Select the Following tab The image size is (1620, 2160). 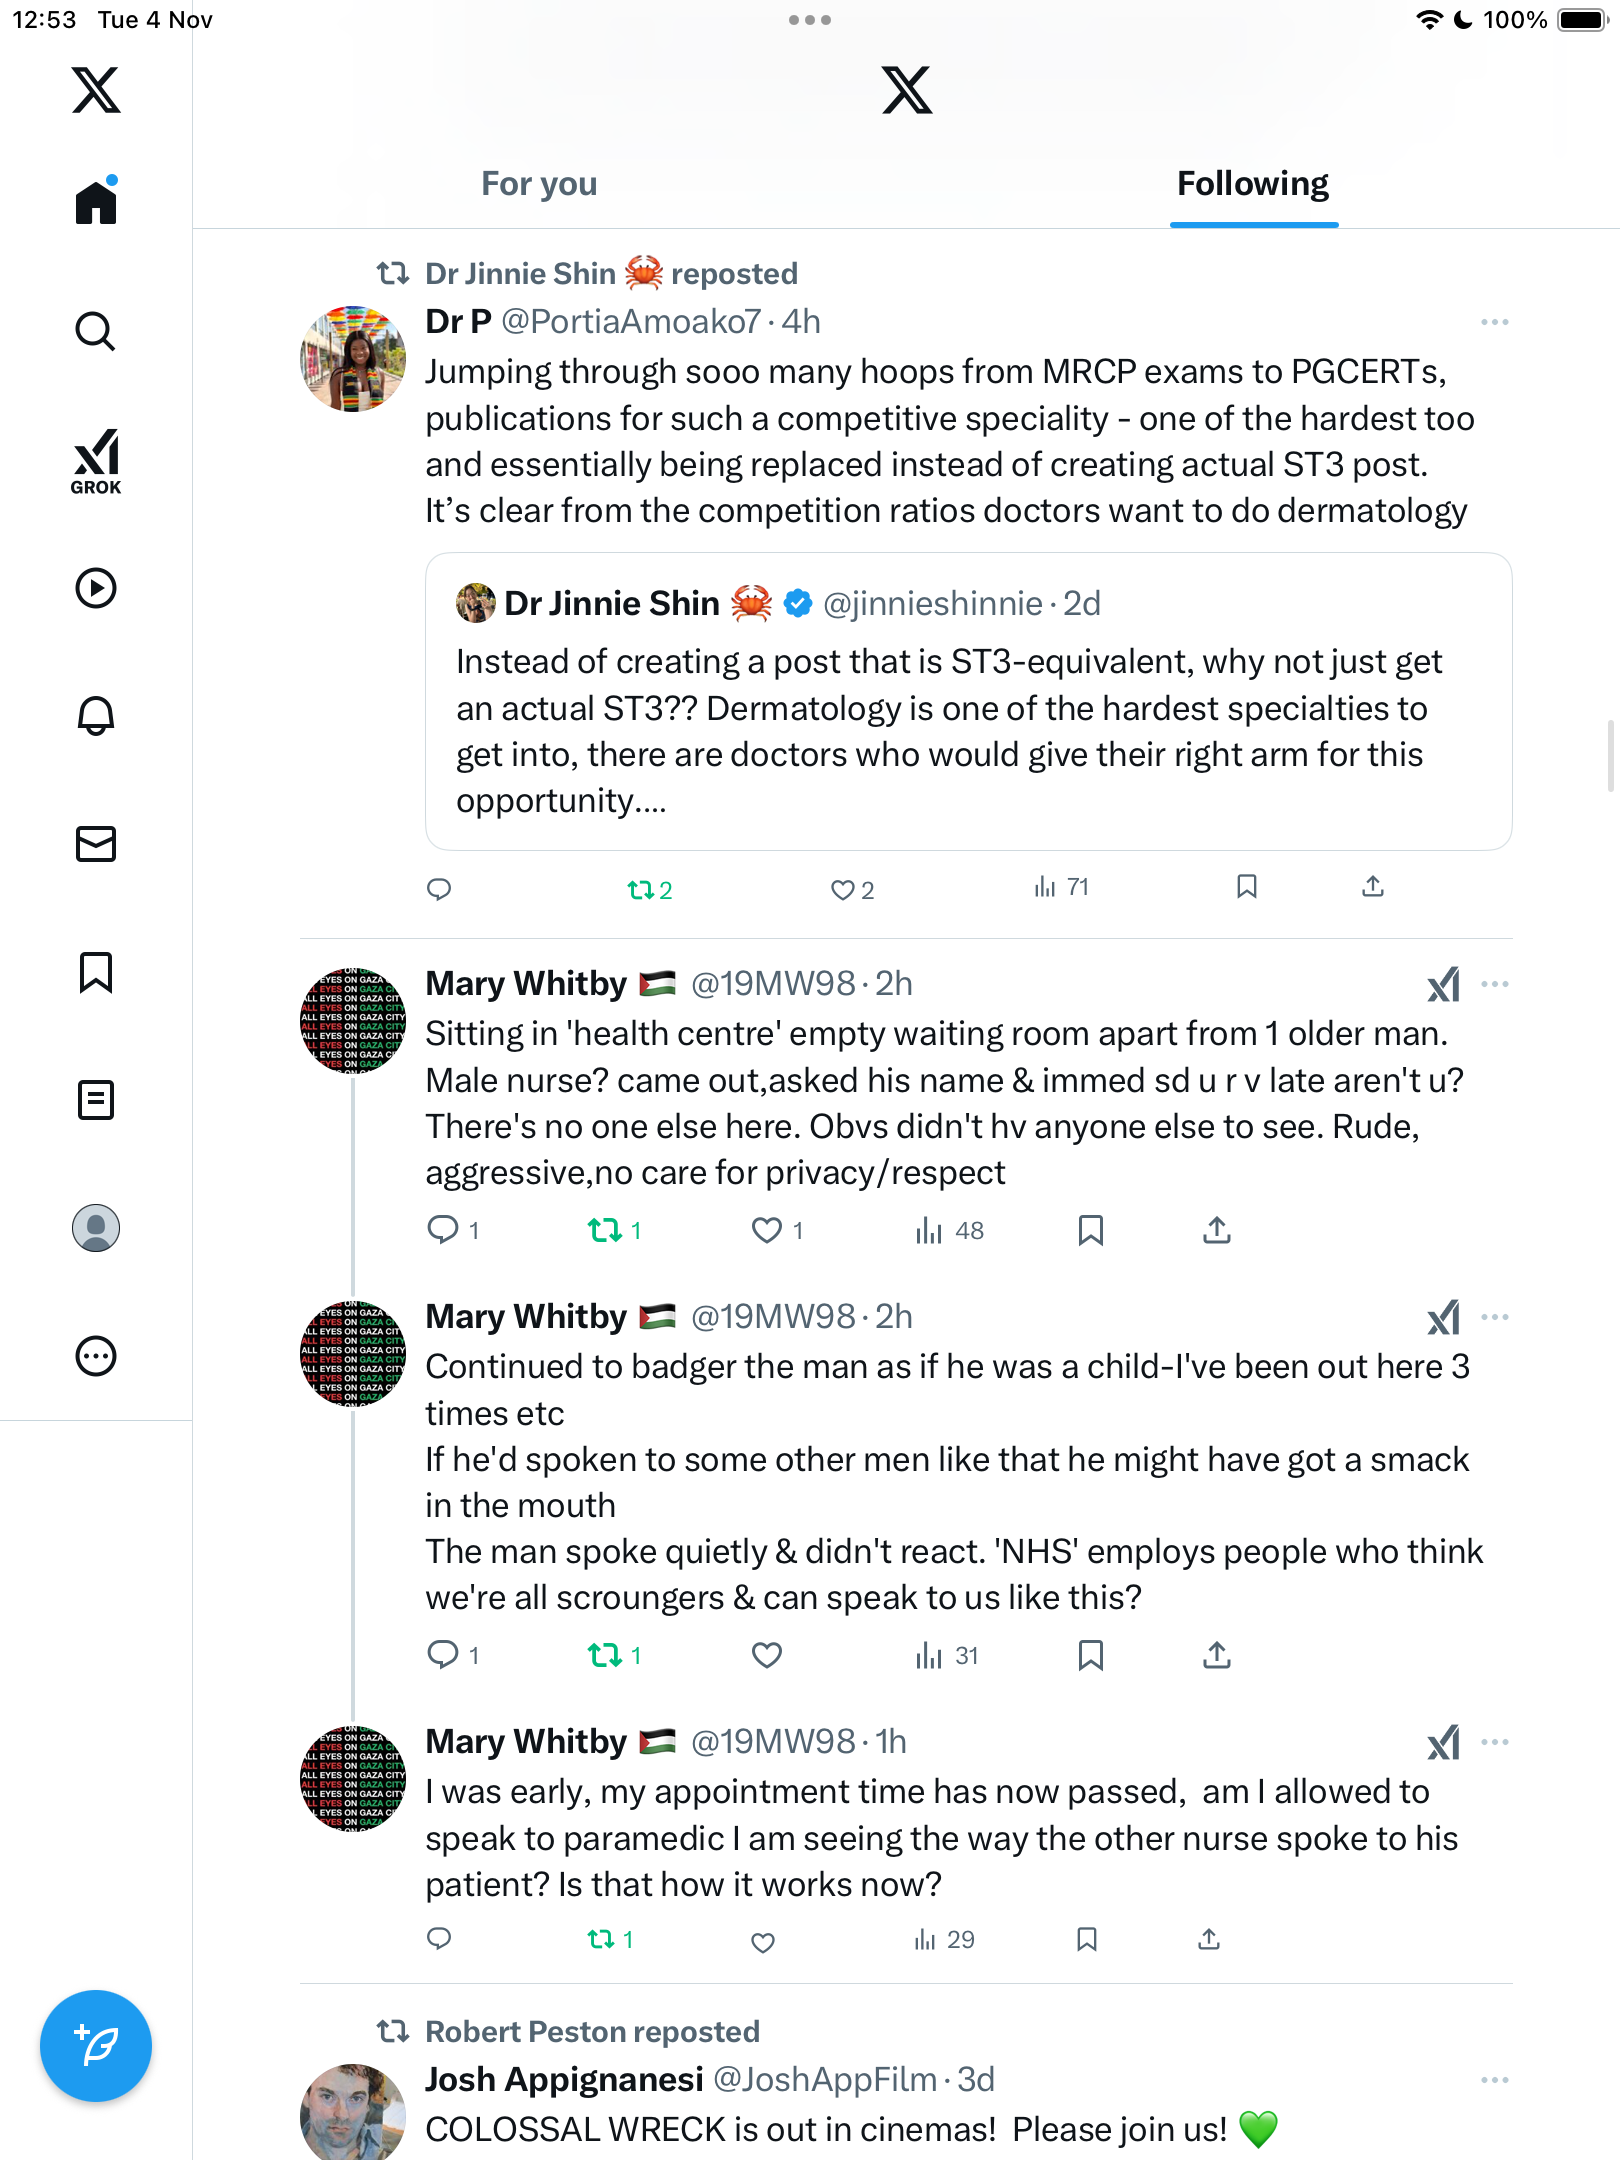[x=1252, y=184]
